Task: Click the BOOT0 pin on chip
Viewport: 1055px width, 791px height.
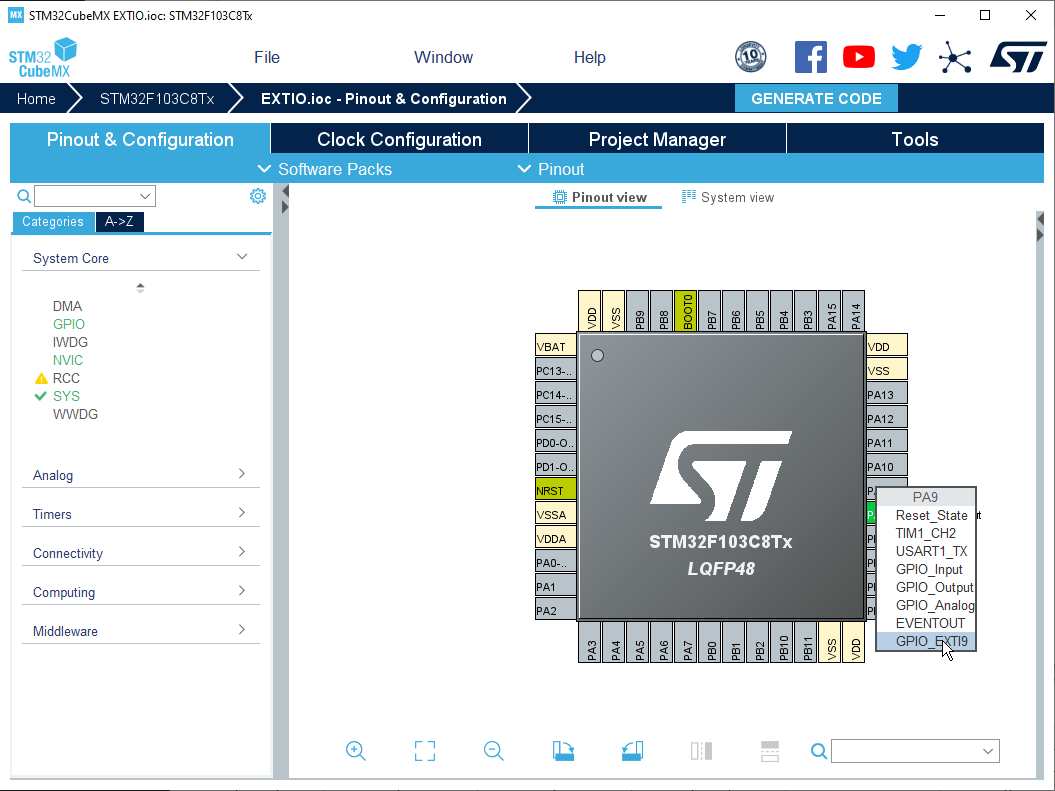Action: click(686, 312)
